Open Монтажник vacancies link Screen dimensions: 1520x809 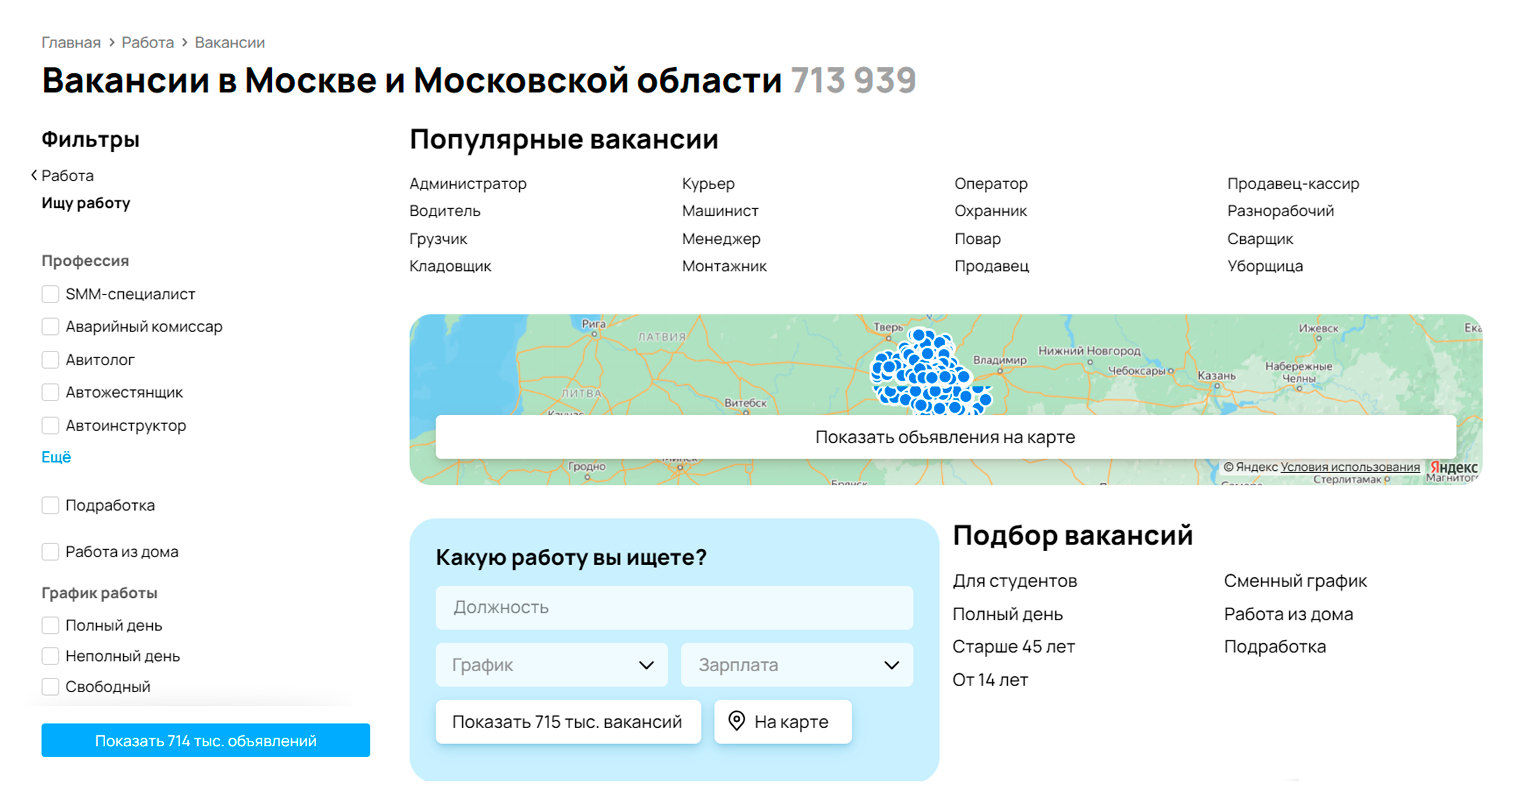(724, 266)
